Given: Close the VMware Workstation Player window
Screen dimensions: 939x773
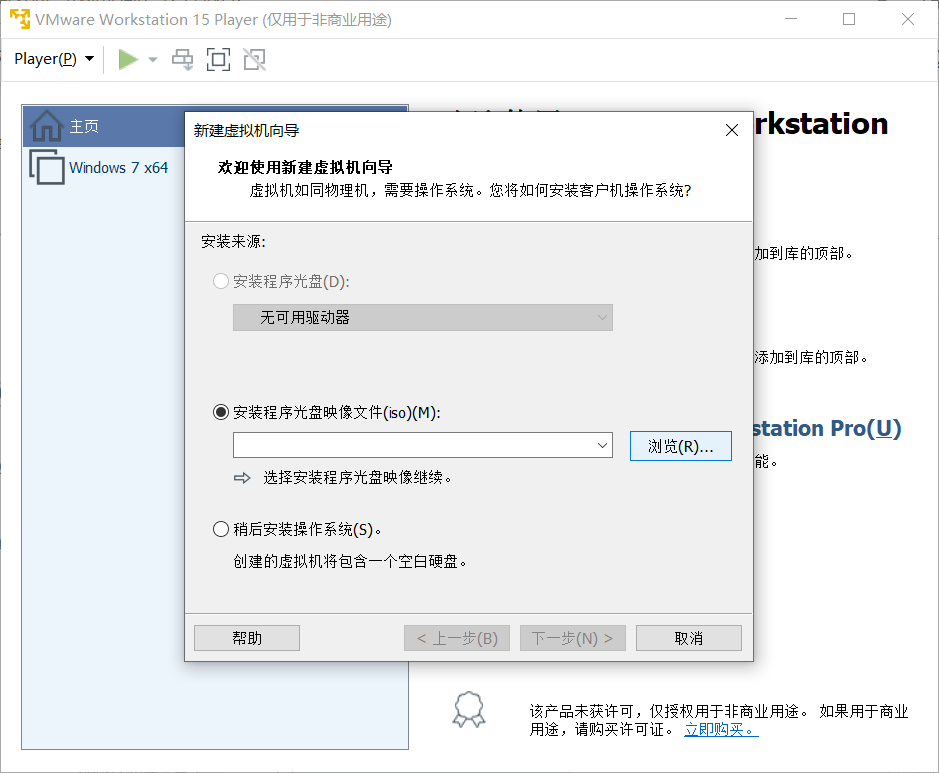Looking at the screenshot, I should pos(907,19).
